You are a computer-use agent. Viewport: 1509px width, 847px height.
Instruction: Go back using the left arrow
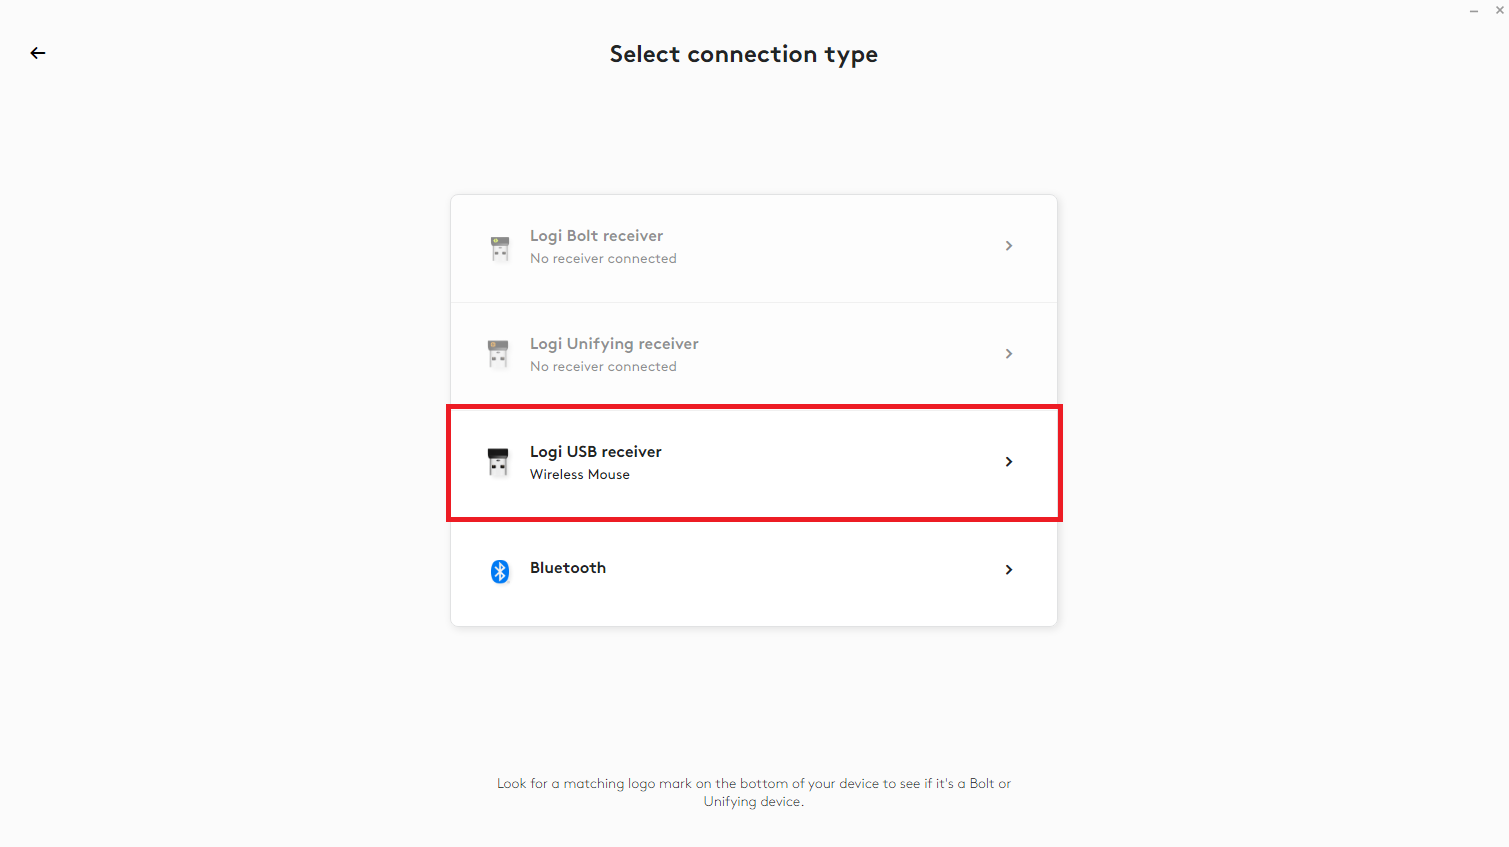[38, 53]
